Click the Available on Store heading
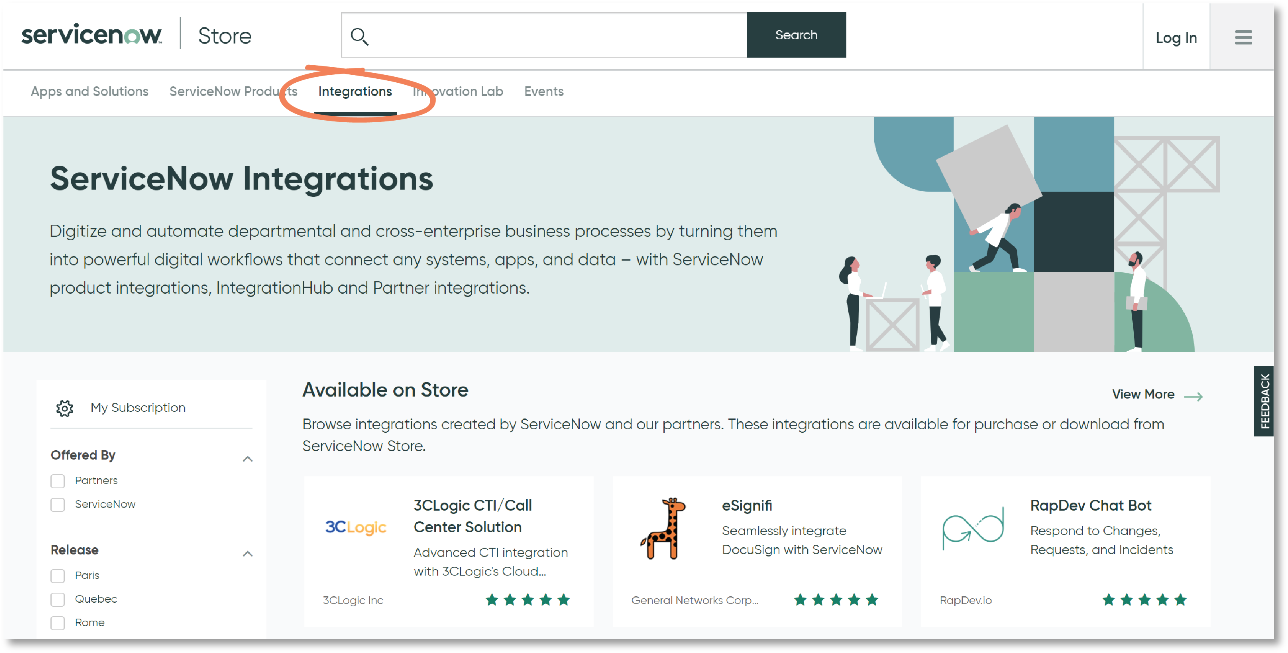 (x=385, y=390)
